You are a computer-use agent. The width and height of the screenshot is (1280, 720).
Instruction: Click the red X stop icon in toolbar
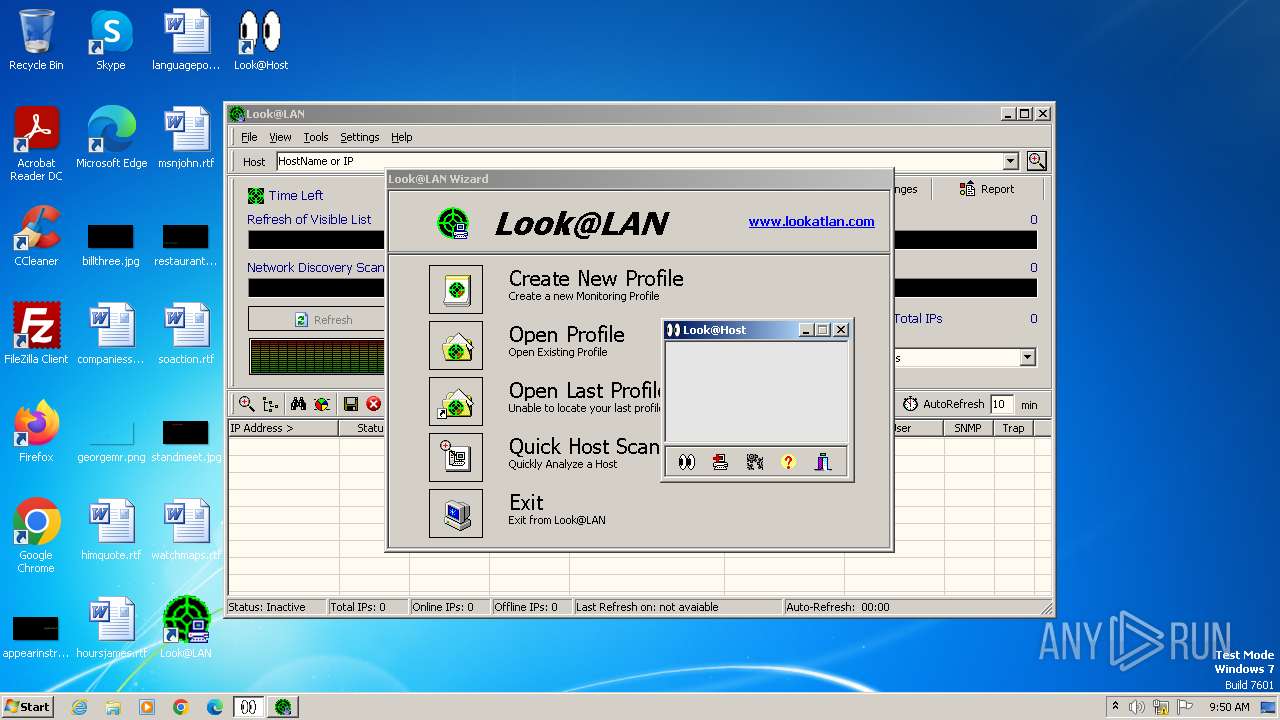(x=374, y=404)
